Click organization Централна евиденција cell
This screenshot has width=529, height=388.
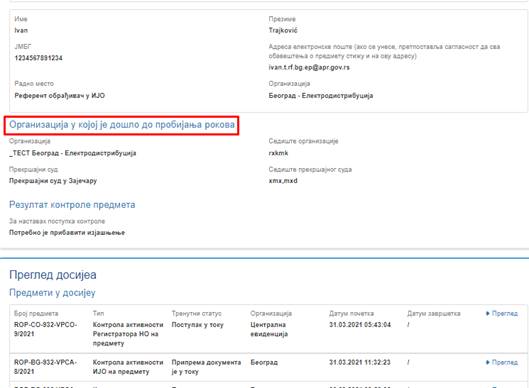point(269,329)
